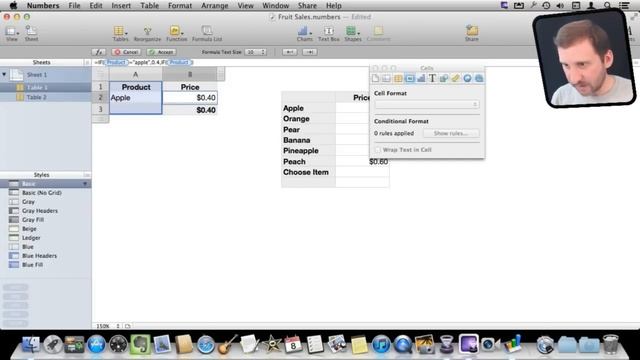Open the View toolbar menu
The width and height of the screenshot is (640, 360).
click(11, 33)
